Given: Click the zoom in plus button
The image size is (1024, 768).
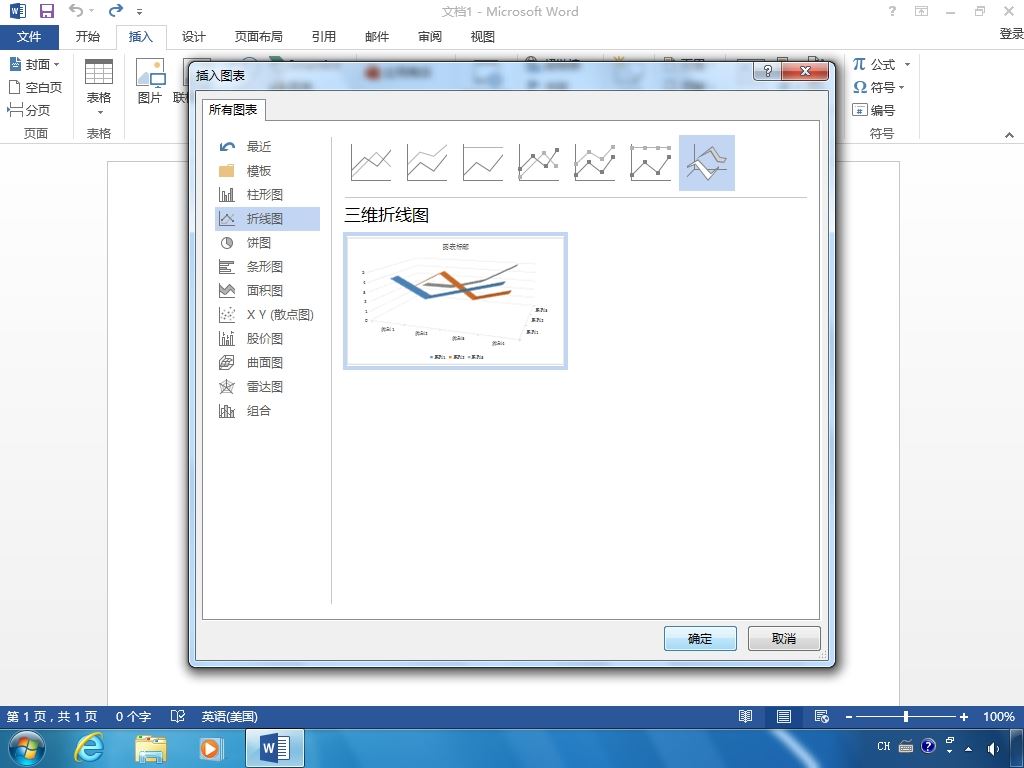Looking at the screenshot, I should pos(963,716).
